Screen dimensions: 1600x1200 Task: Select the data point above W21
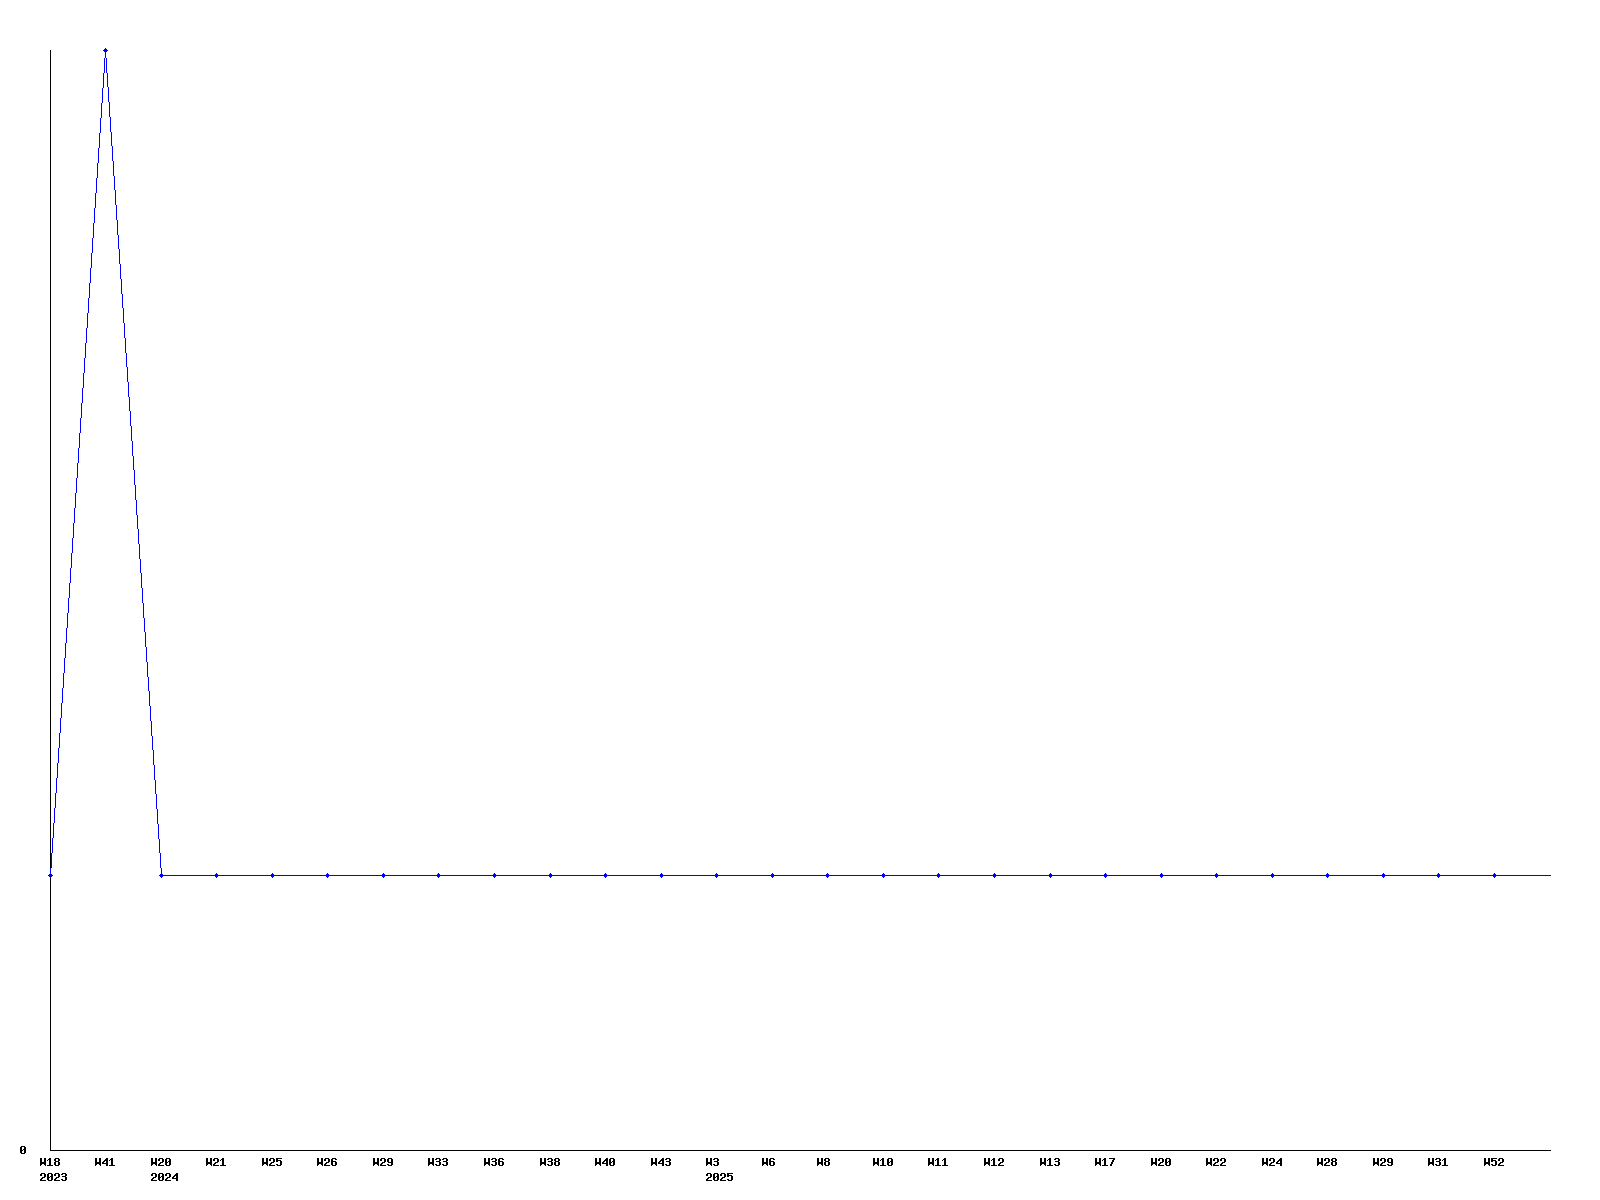tap(216, 875)
